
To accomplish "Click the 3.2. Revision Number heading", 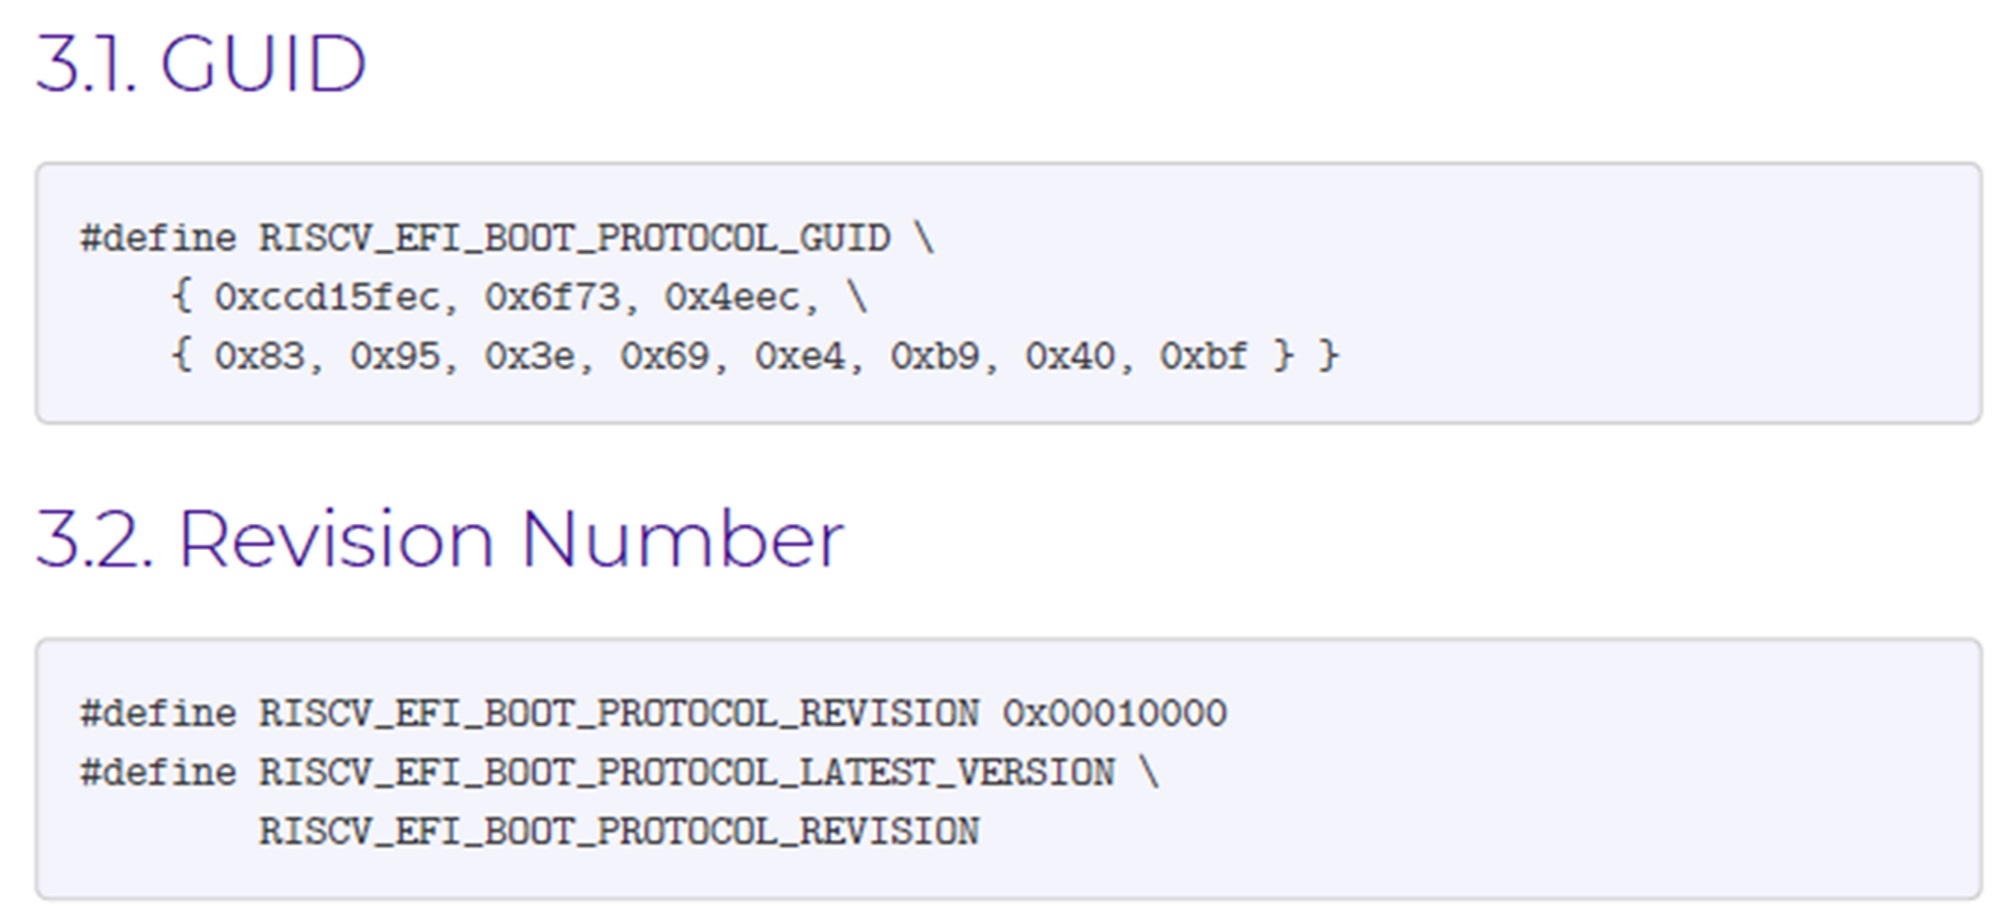I will tap(440, 540).
